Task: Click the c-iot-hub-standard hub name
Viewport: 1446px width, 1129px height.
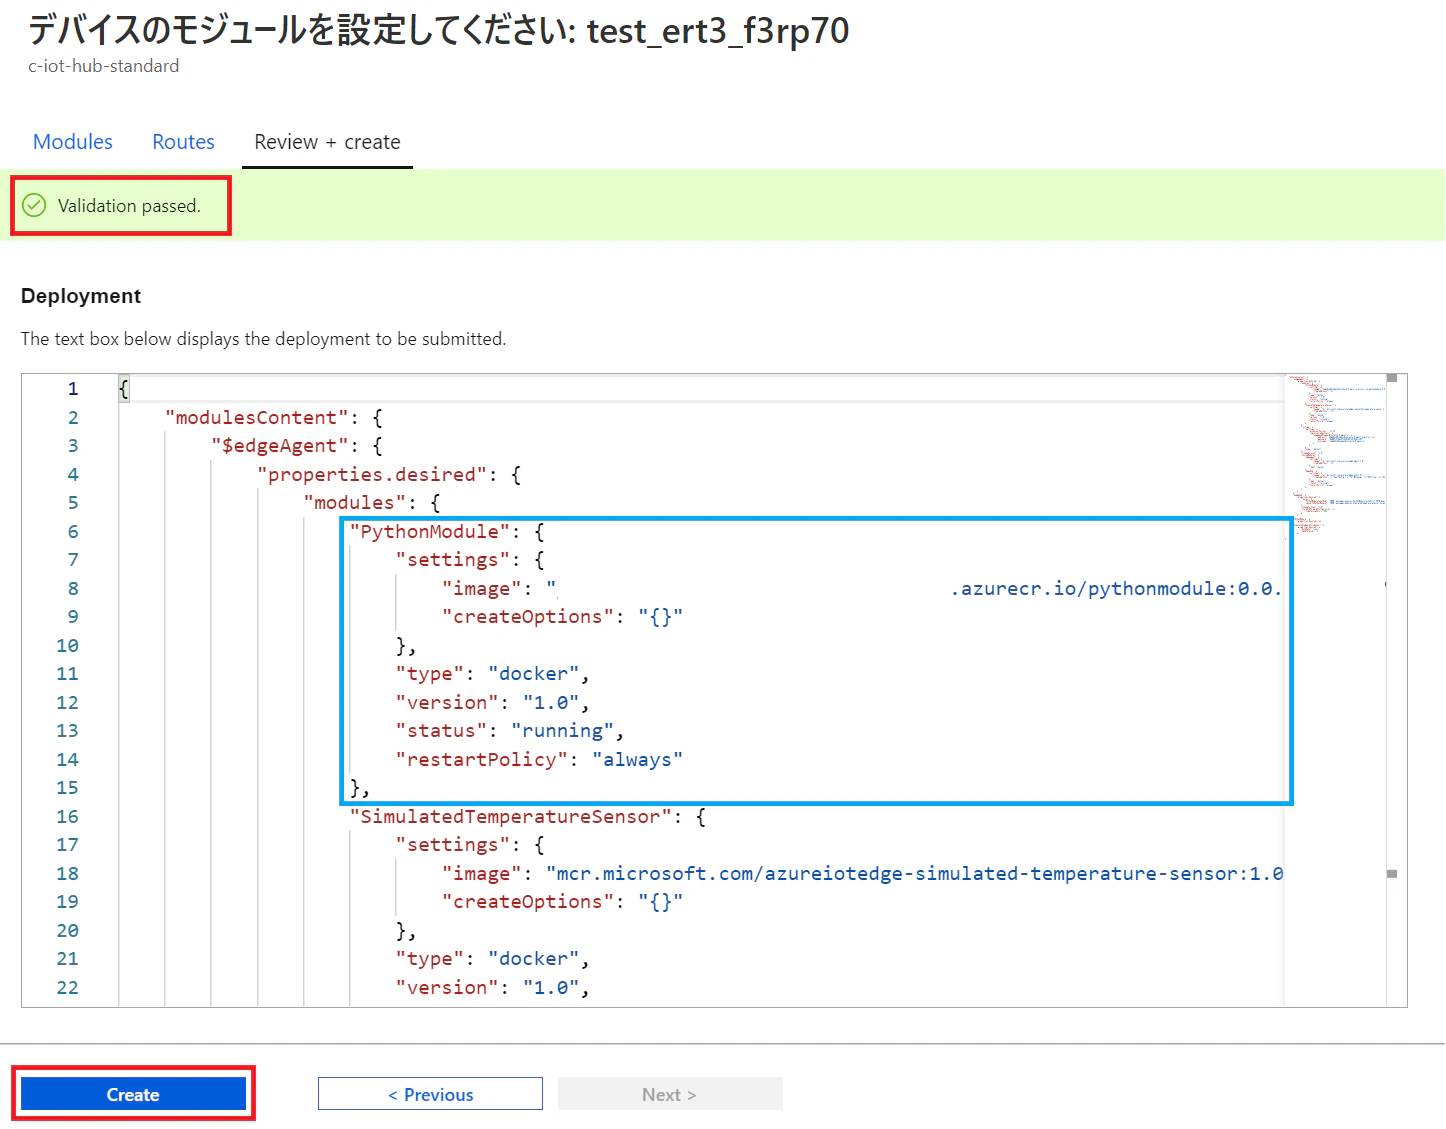Action: (x=104, y=66)
